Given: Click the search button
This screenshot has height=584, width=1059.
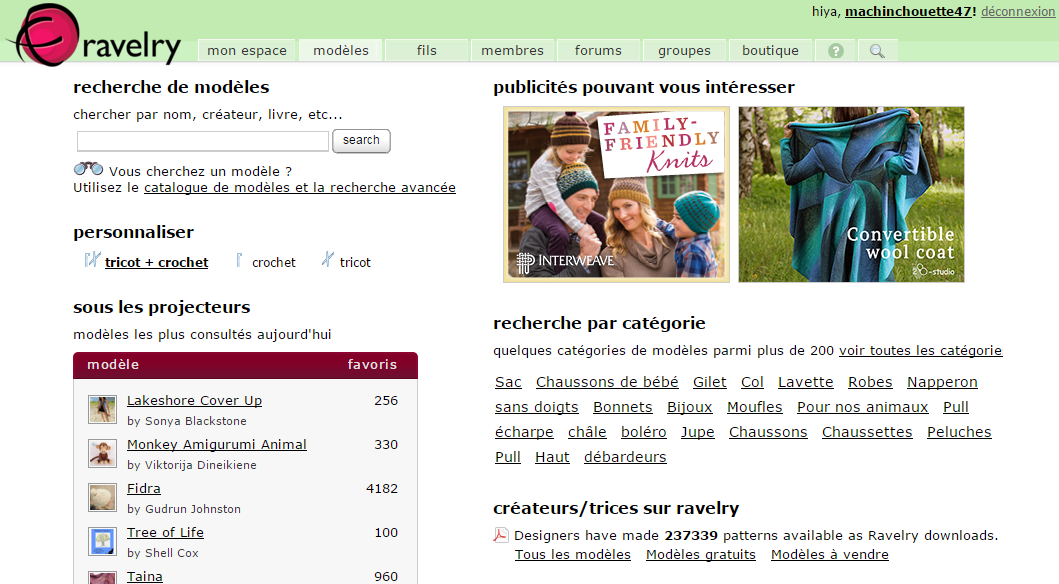Looking at the screenshot, I should 361,140.
